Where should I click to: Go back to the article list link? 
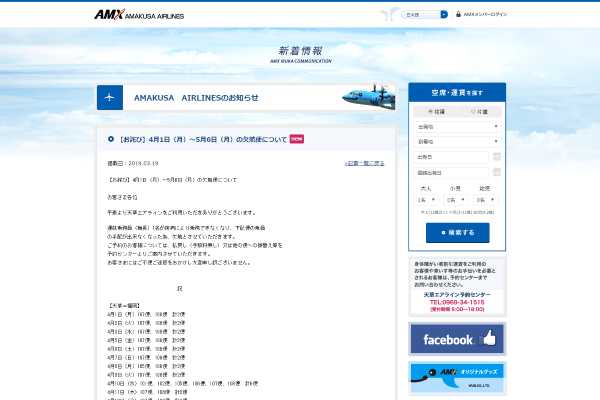click(364, 163)
